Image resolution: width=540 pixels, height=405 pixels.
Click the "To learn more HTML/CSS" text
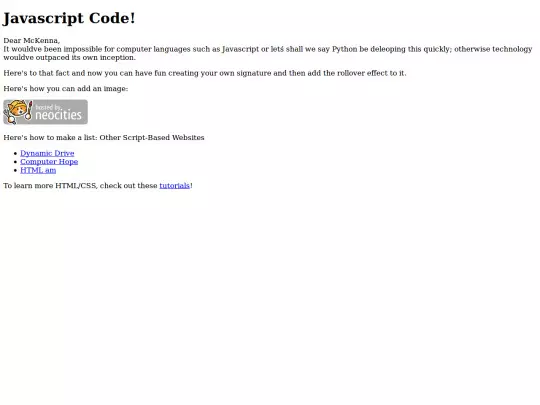coord(50,186)
